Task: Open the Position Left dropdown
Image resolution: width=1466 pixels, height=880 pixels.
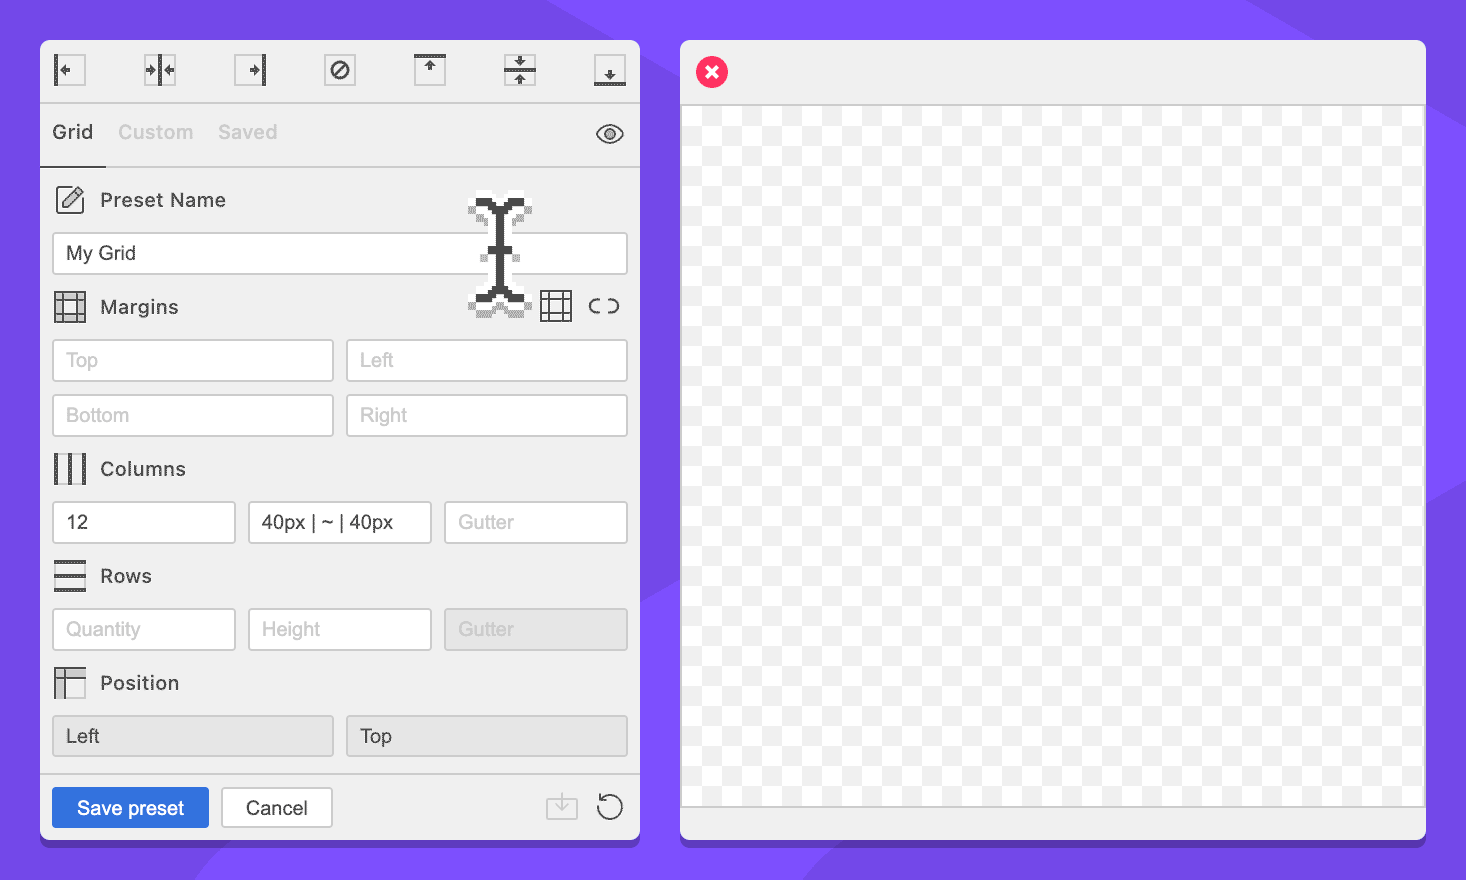Action: click(x=192, y=736)
